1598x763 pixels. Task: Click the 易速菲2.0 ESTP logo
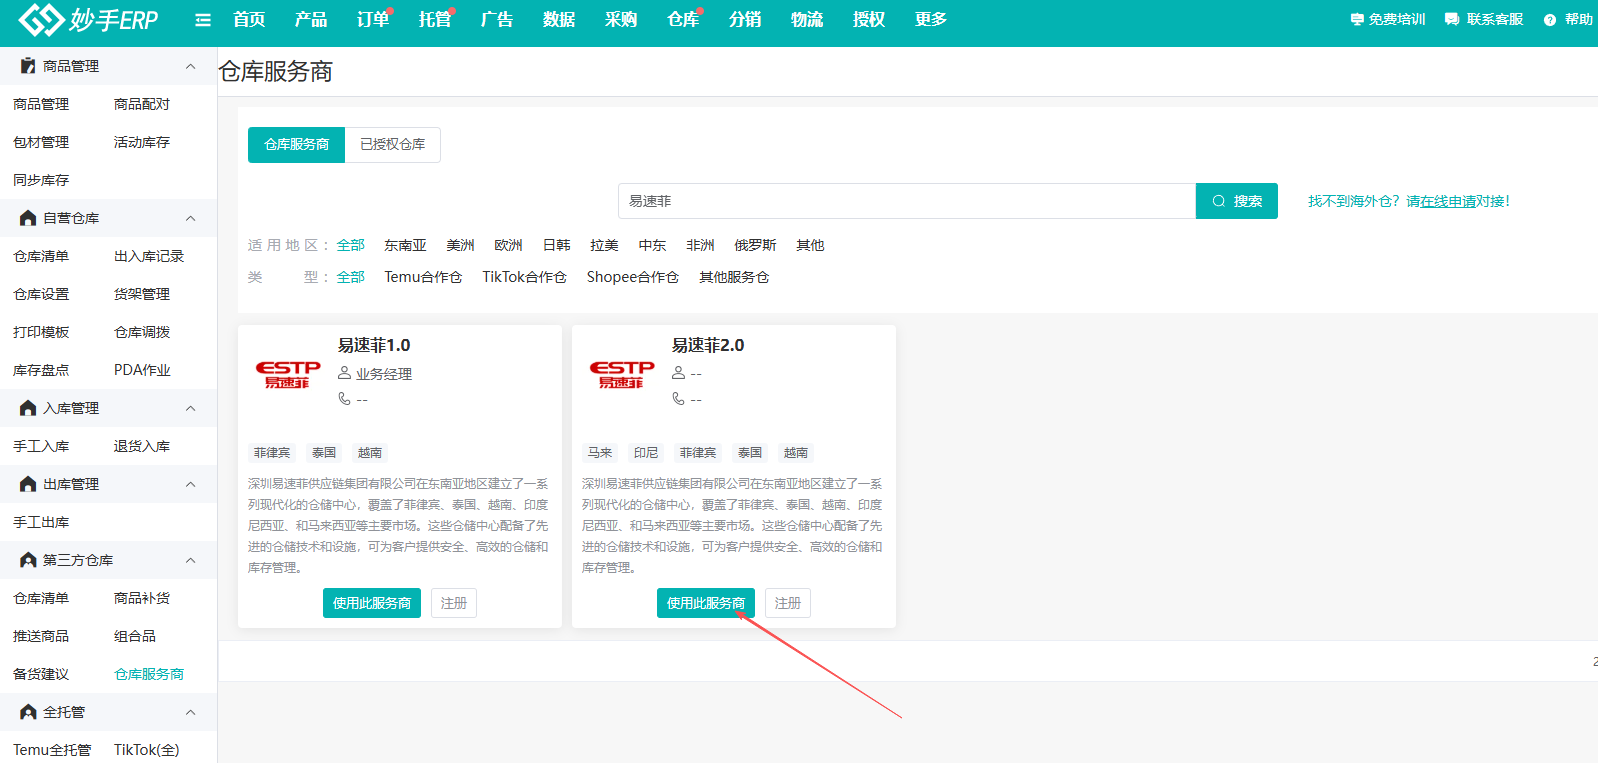(x=622, y=375)
